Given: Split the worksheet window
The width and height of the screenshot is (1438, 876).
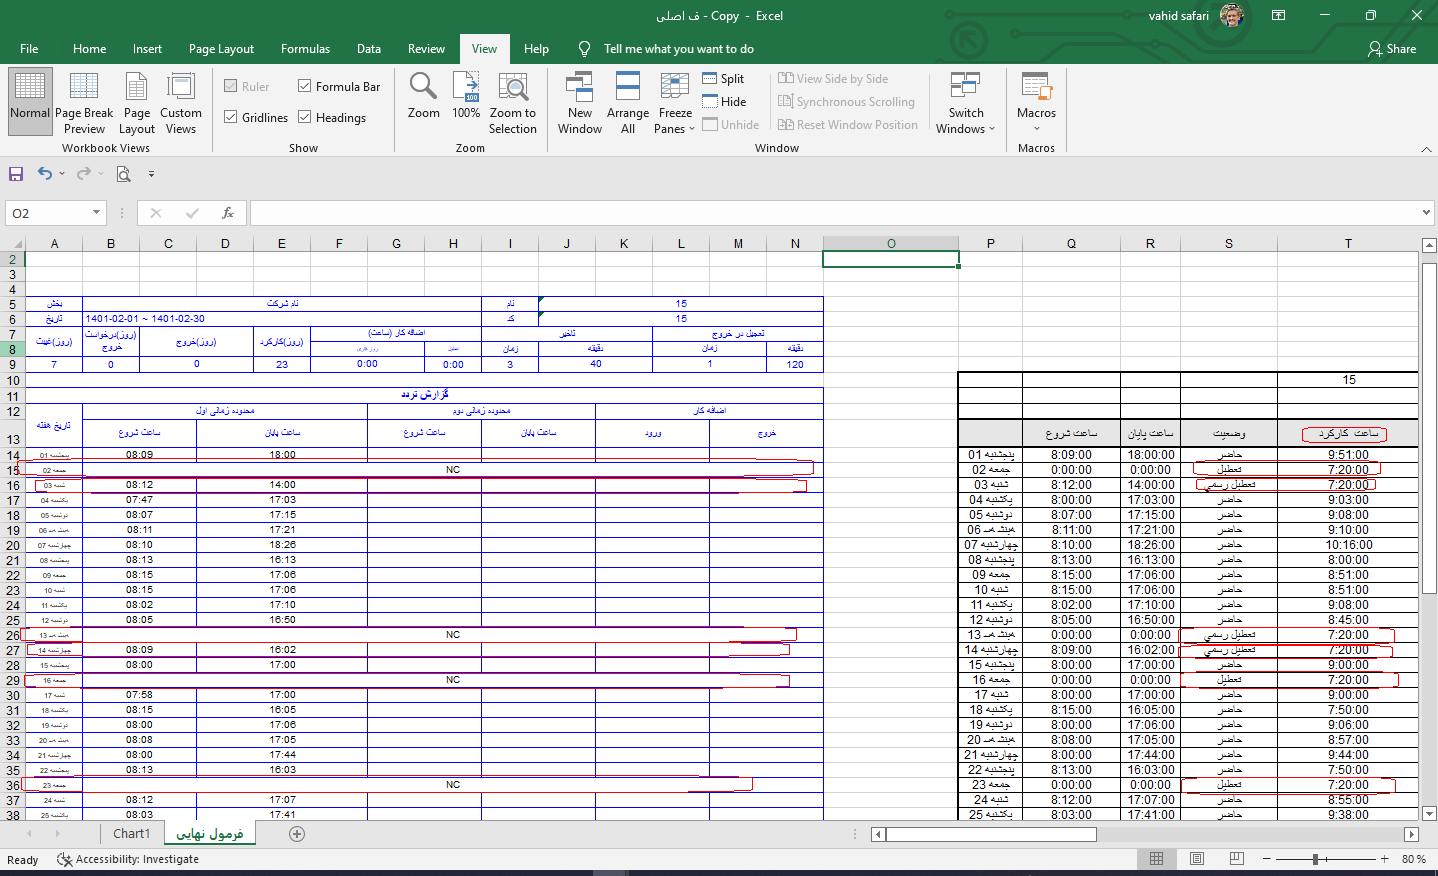Looking at the screenshot, I should click(x=723, y=79).
